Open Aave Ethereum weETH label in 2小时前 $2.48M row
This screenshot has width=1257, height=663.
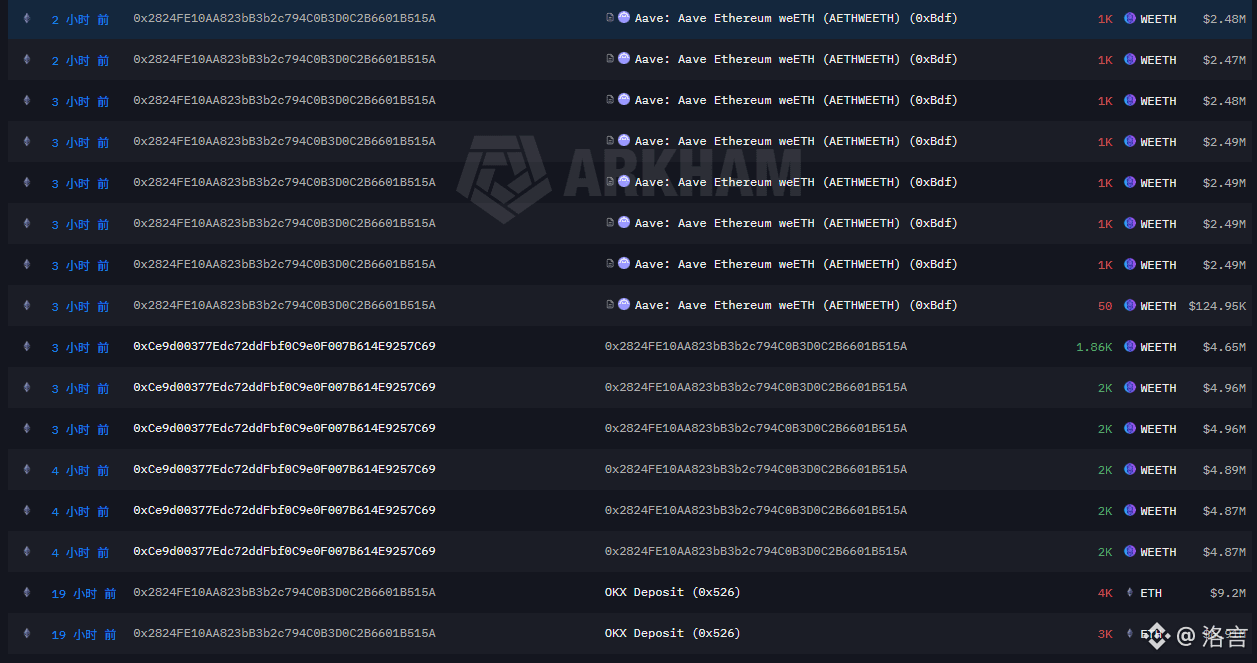point(796,19)
